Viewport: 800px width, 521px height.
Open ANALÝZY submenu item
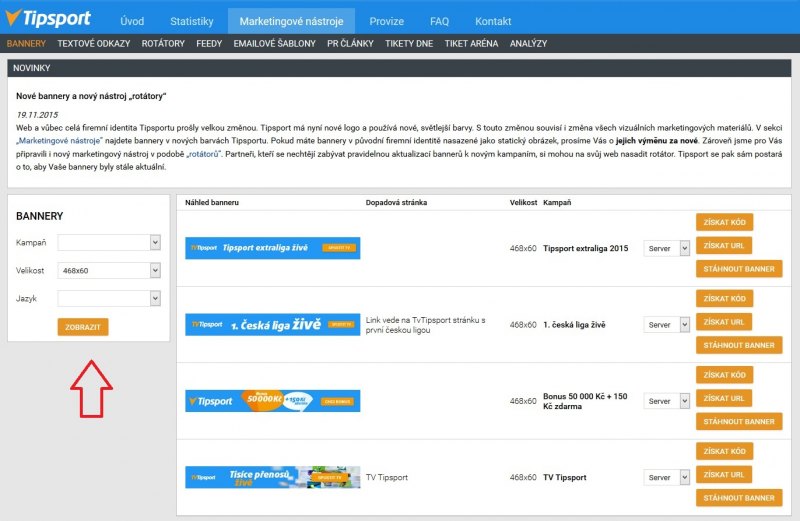529,44
